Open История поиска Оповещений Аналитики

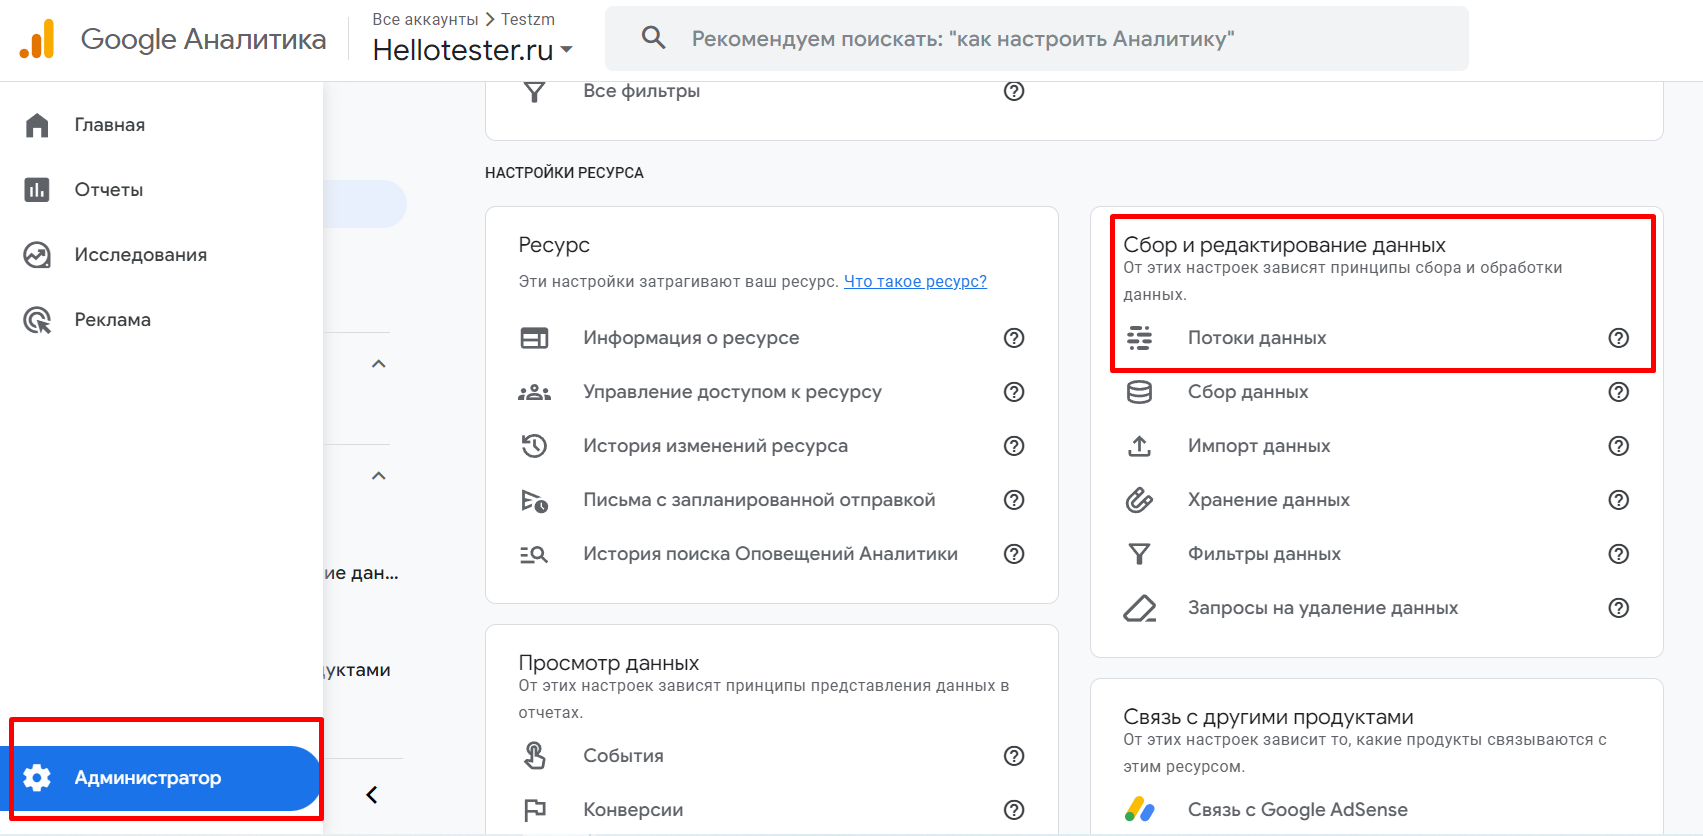coord(770,554)
